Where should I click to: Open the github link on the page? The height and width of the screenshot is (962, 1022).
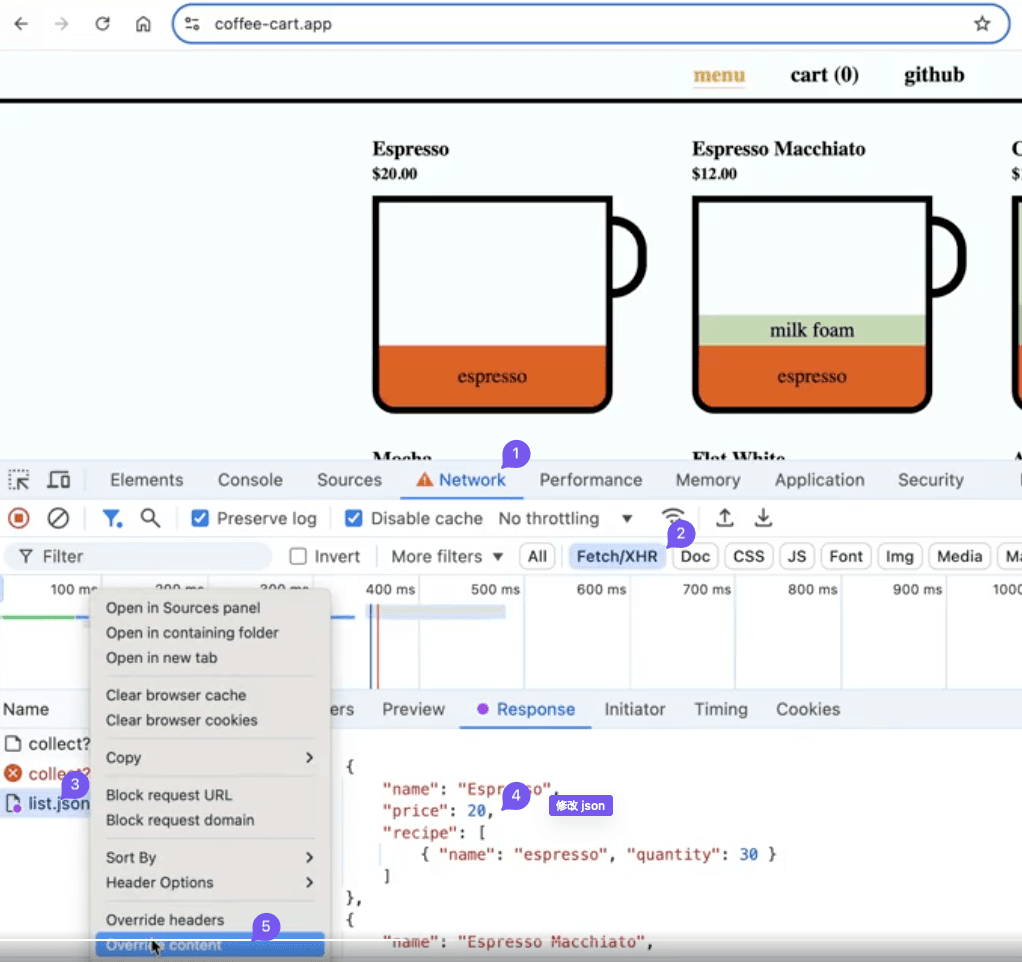coord(932,75)
